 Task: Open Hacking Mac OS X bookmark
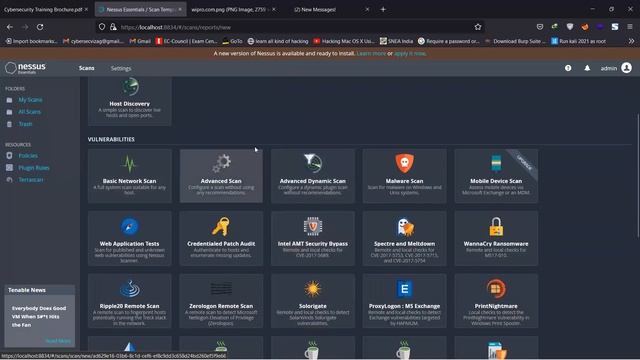[344, 41]
